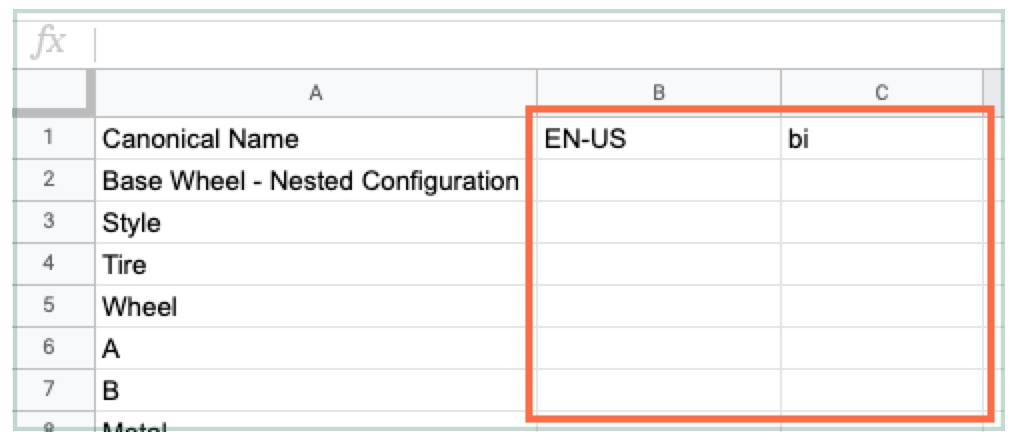Click the Style cell
The height and width of the screenshot is (440, 1014).
(x=316, y=222)
